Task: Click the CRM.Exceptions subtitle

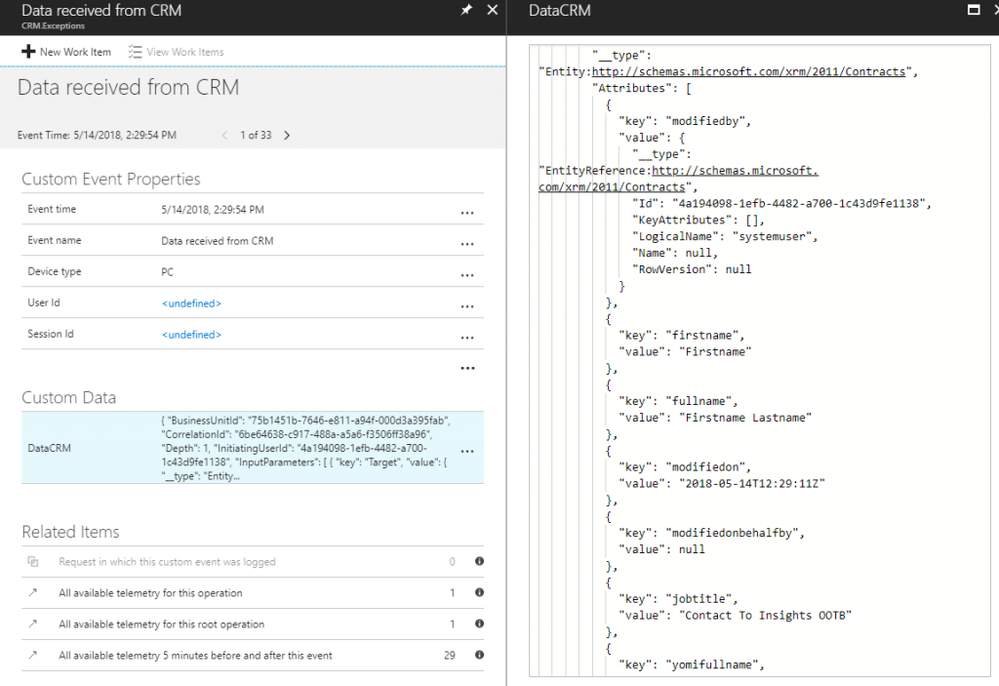Action: coord(53,26)
